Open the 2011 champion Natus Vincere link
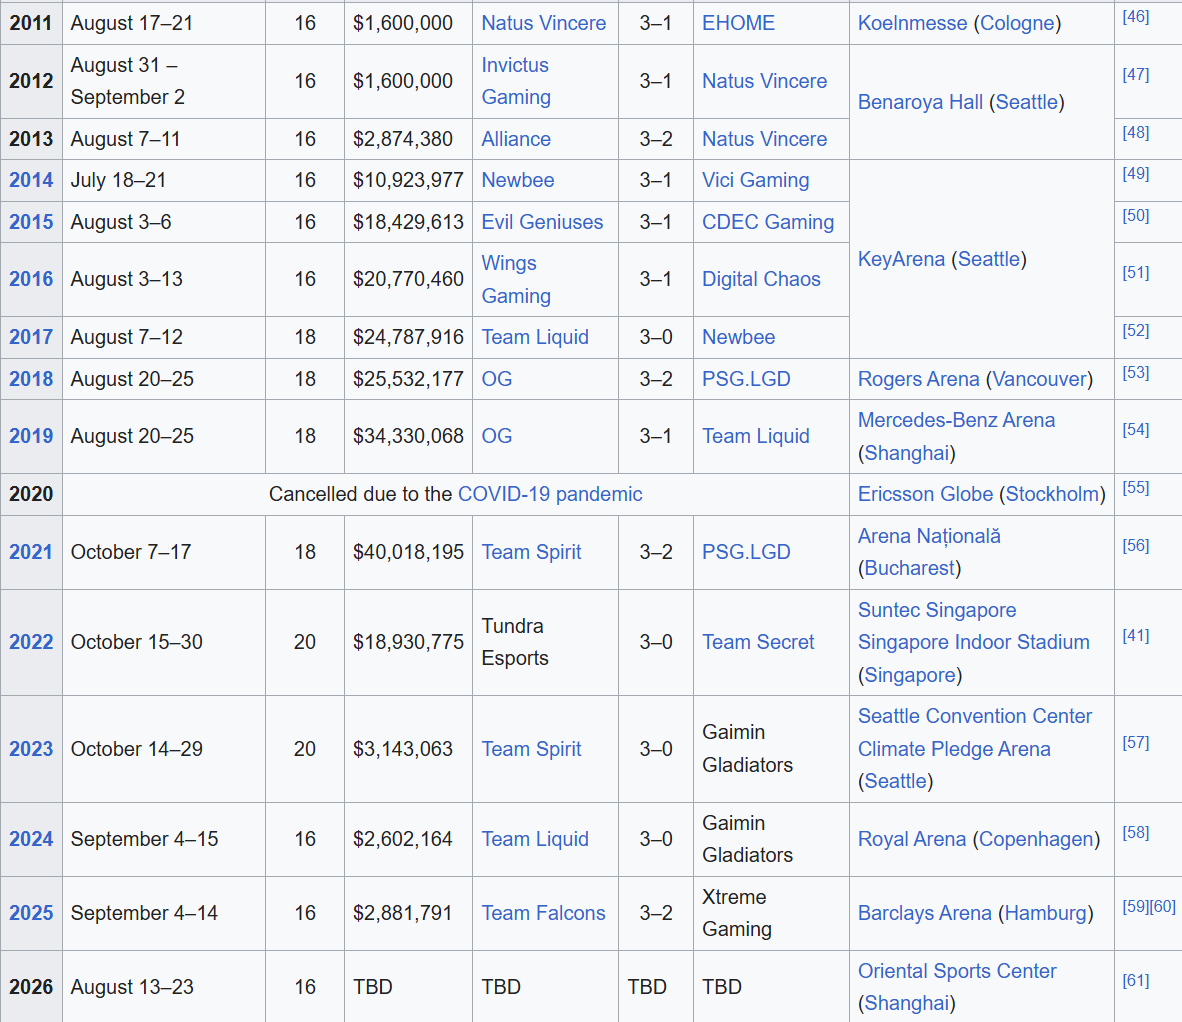 (544, 23)
